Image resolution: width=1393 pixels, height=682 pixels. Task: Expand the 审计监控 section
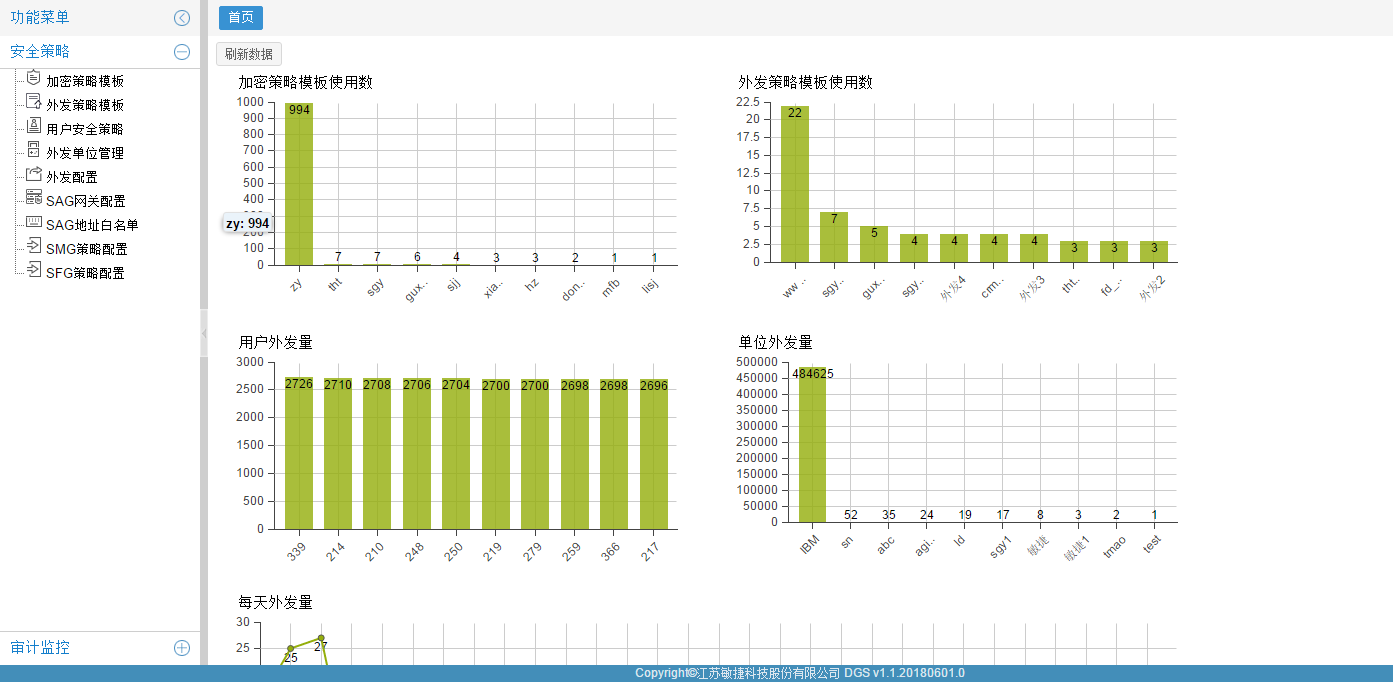[181, 648]
